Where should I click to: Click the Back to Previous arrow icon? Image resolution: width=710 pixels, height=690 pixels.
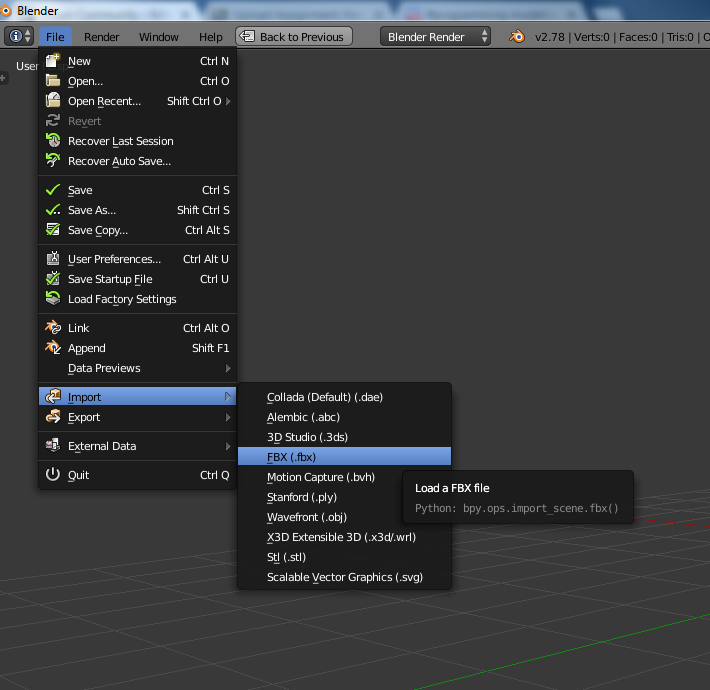click(x=247, y=36)
